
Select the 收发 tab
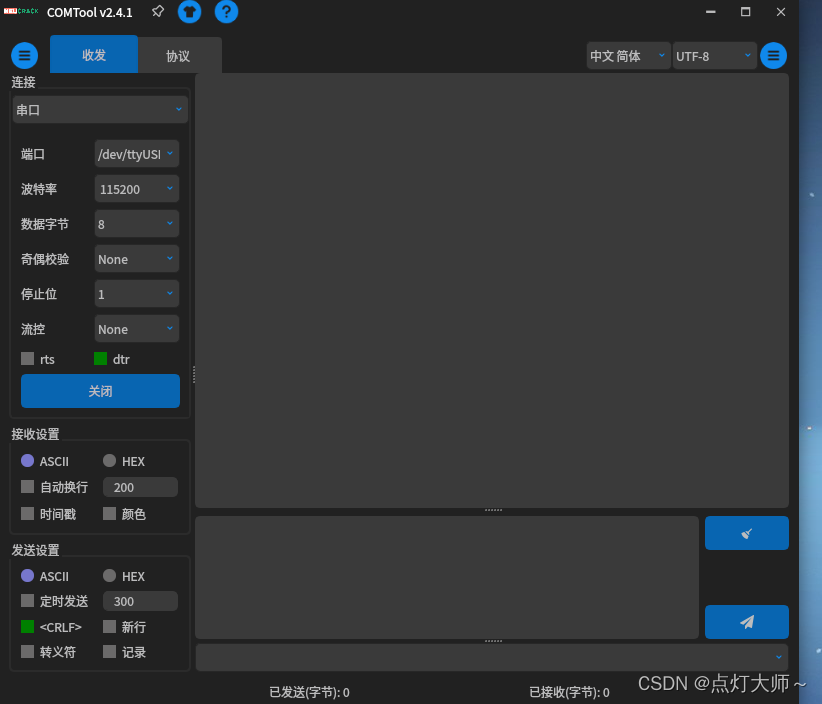[x=93, y=55]
